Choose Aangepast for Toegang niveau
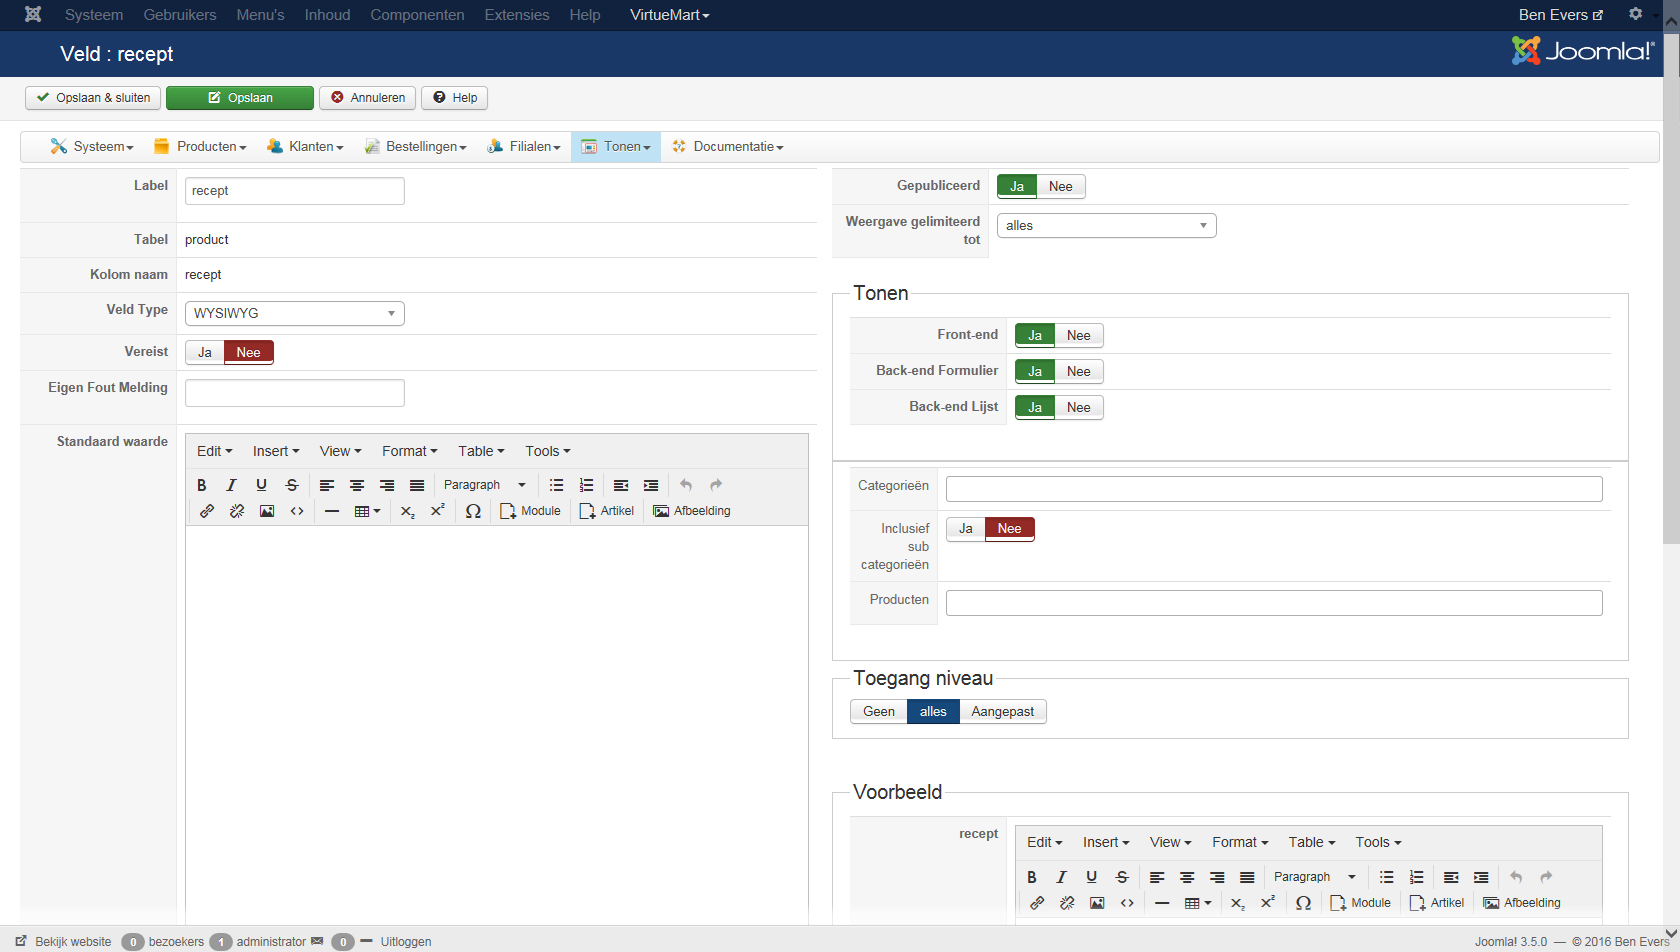This screenshot has width=1680, height=952. coord(1002,711)
